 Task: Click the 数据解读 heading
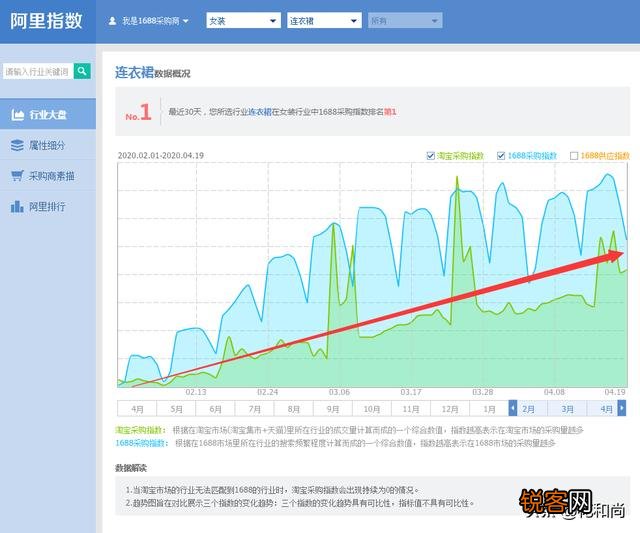coord(131,468)
